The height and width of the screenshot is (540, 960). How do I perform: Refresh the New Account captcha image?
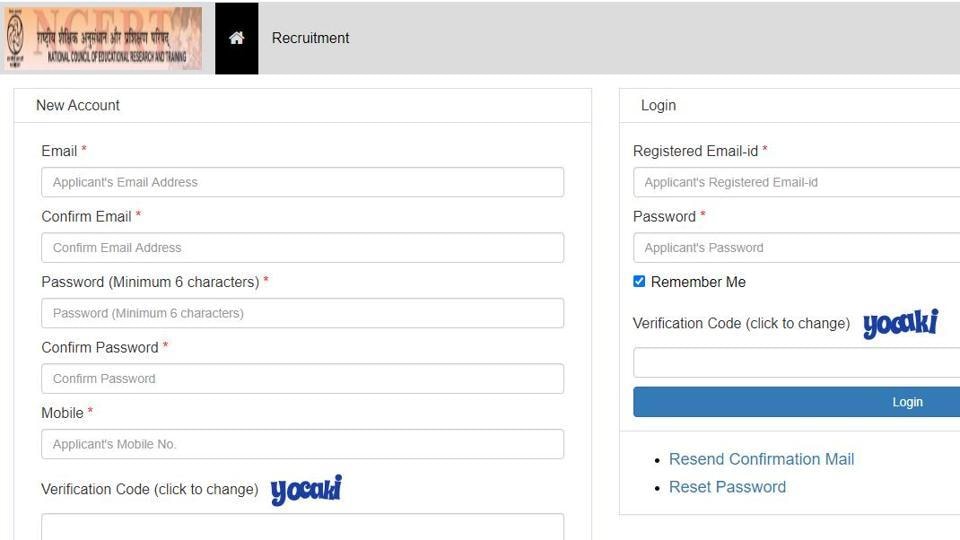[306, 490]
